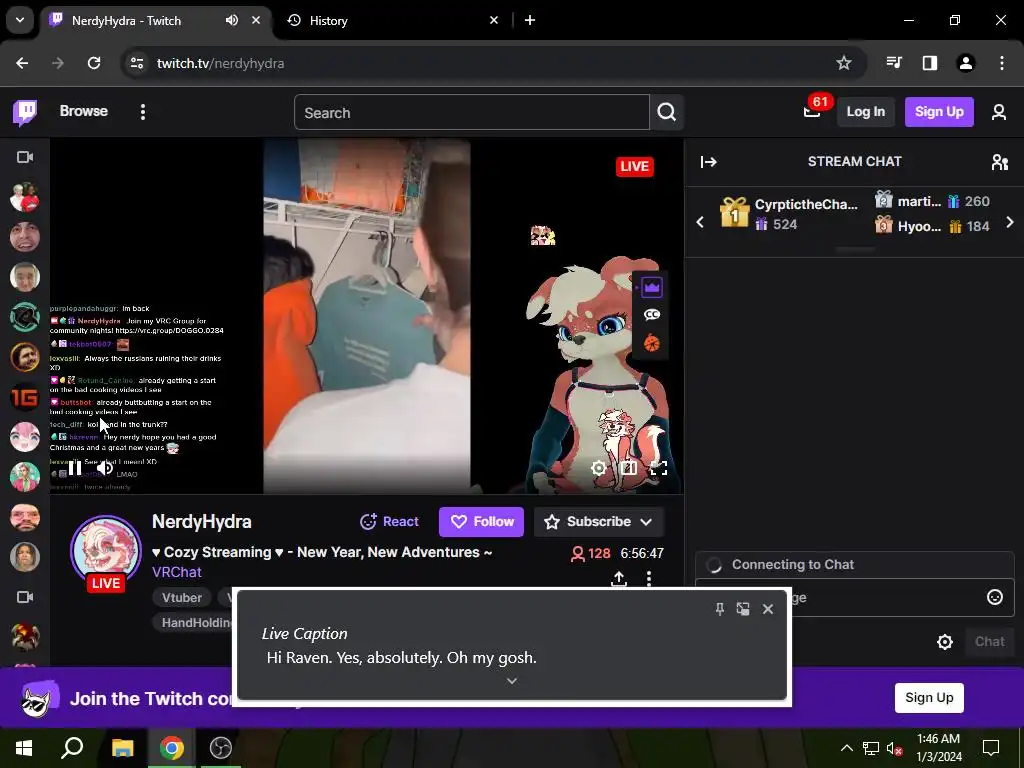Viewport: 1024px width, 768px height.
Task: Click the top bar Sign Up button
Action: pos(939,112)
